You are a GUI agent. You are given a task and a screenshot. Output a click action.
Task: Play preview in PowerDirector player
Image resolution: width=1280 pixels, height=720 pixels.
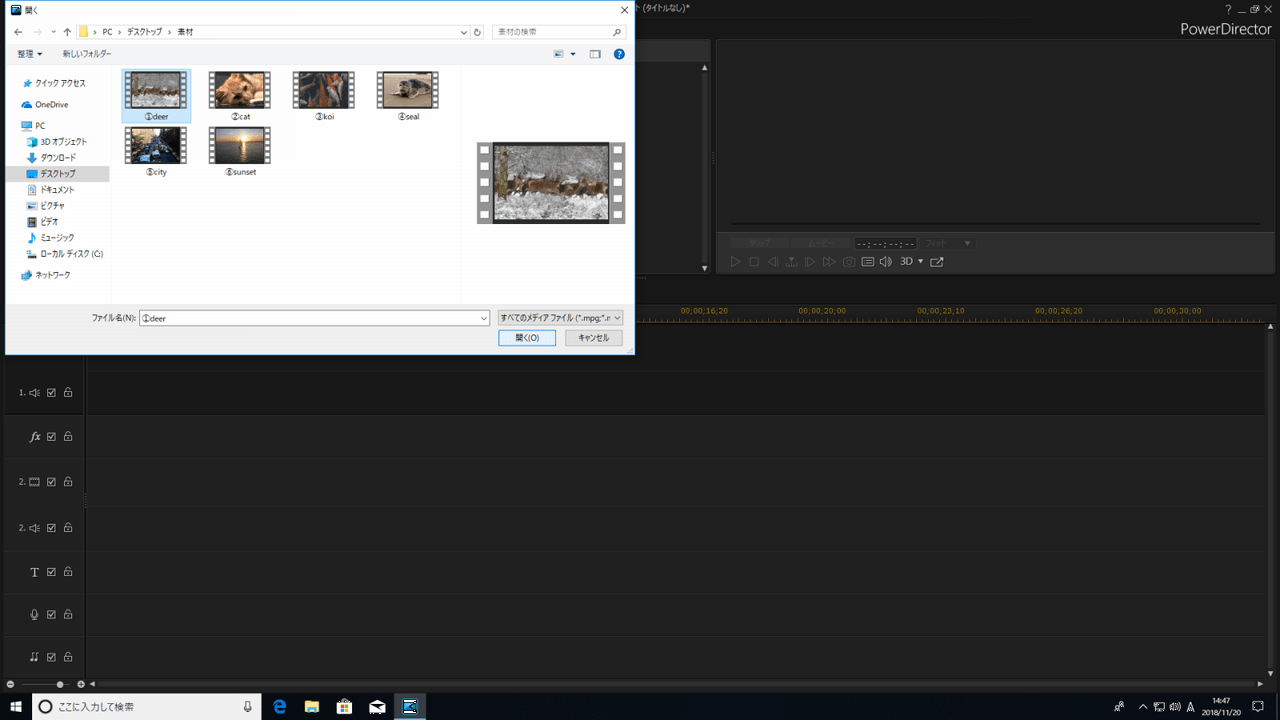(735, 262)
